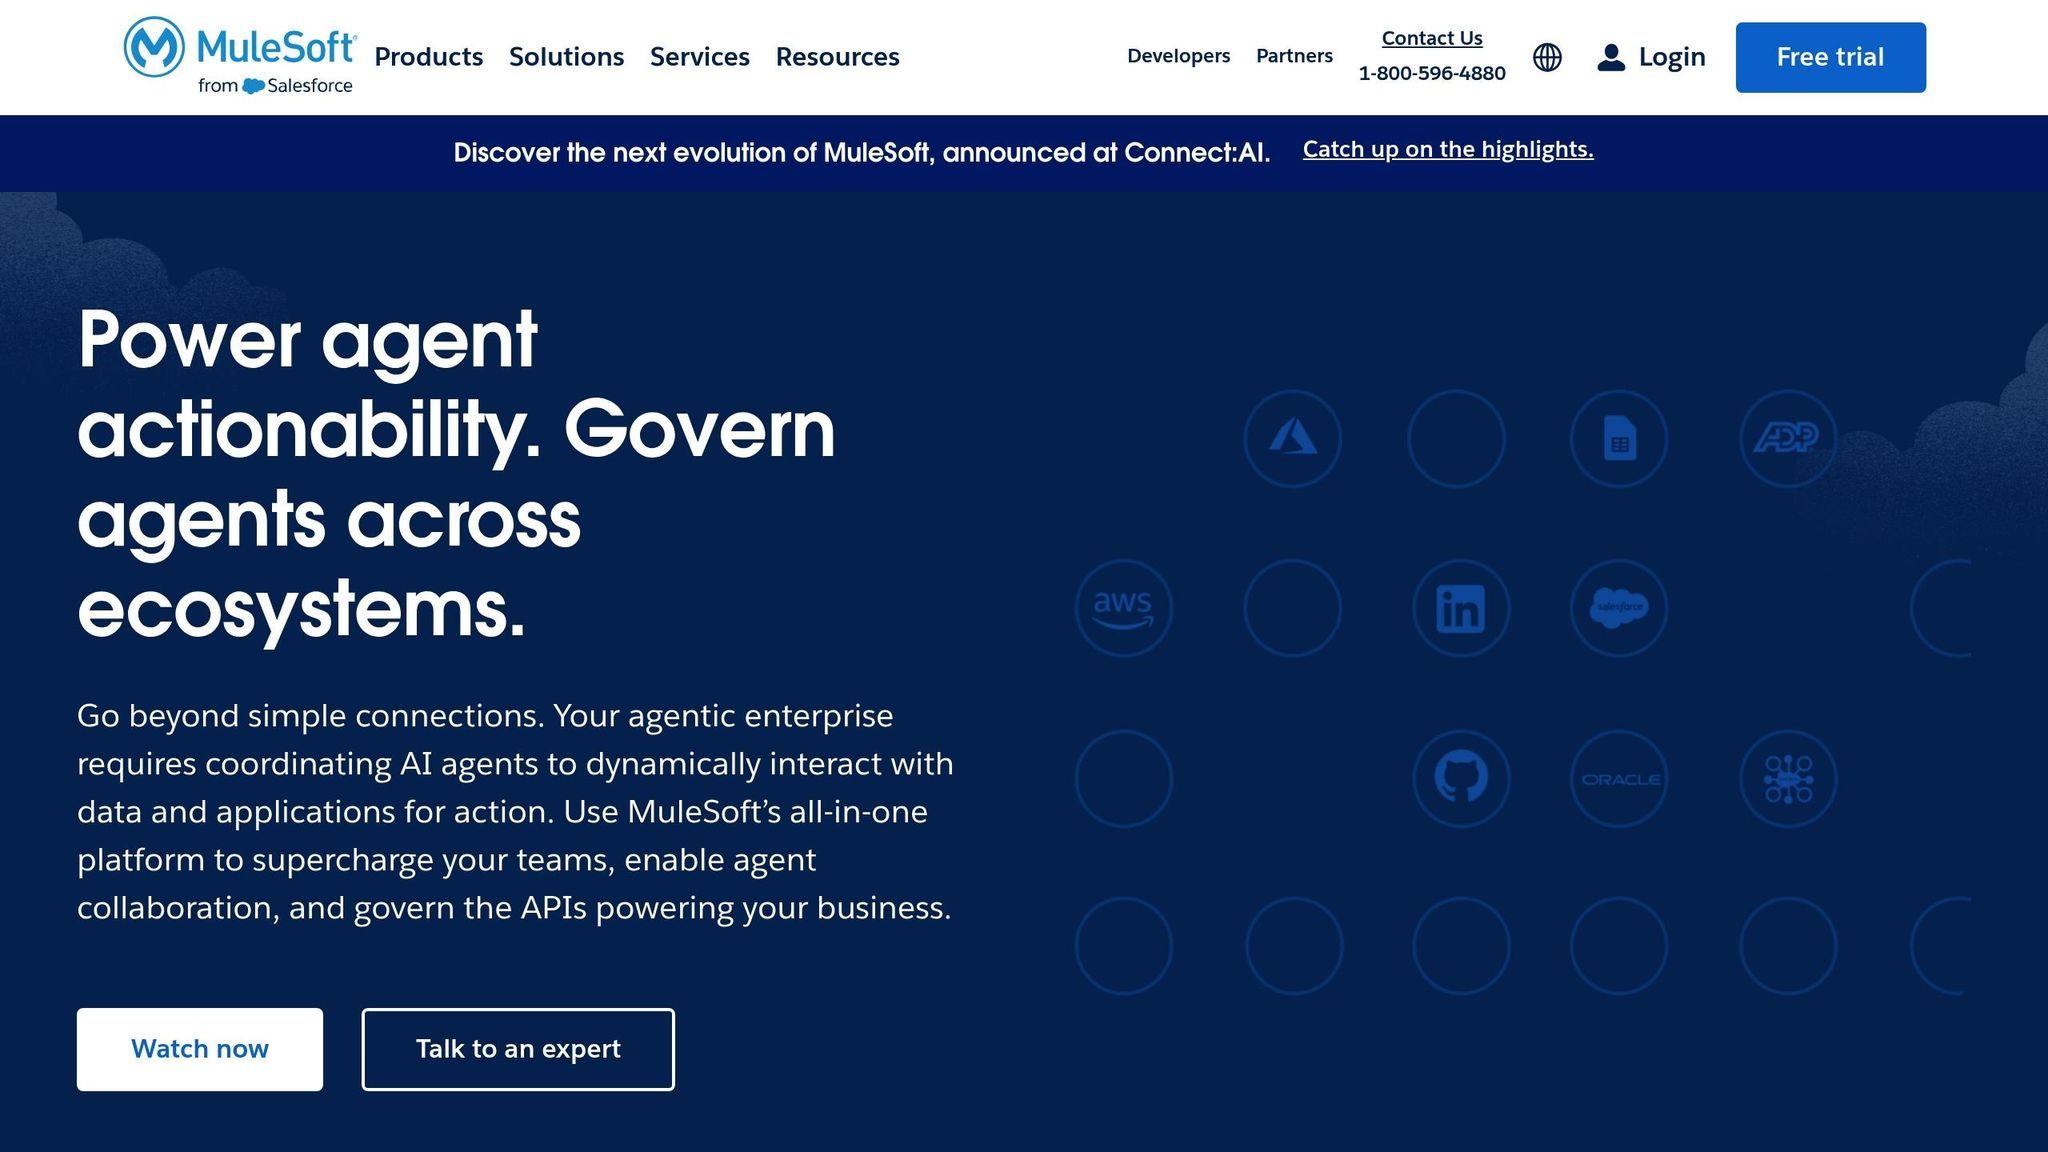Select the Azure connector icon
Screen dimensions: 2048x1152
pyautogui.click(x=1292, y=438)
